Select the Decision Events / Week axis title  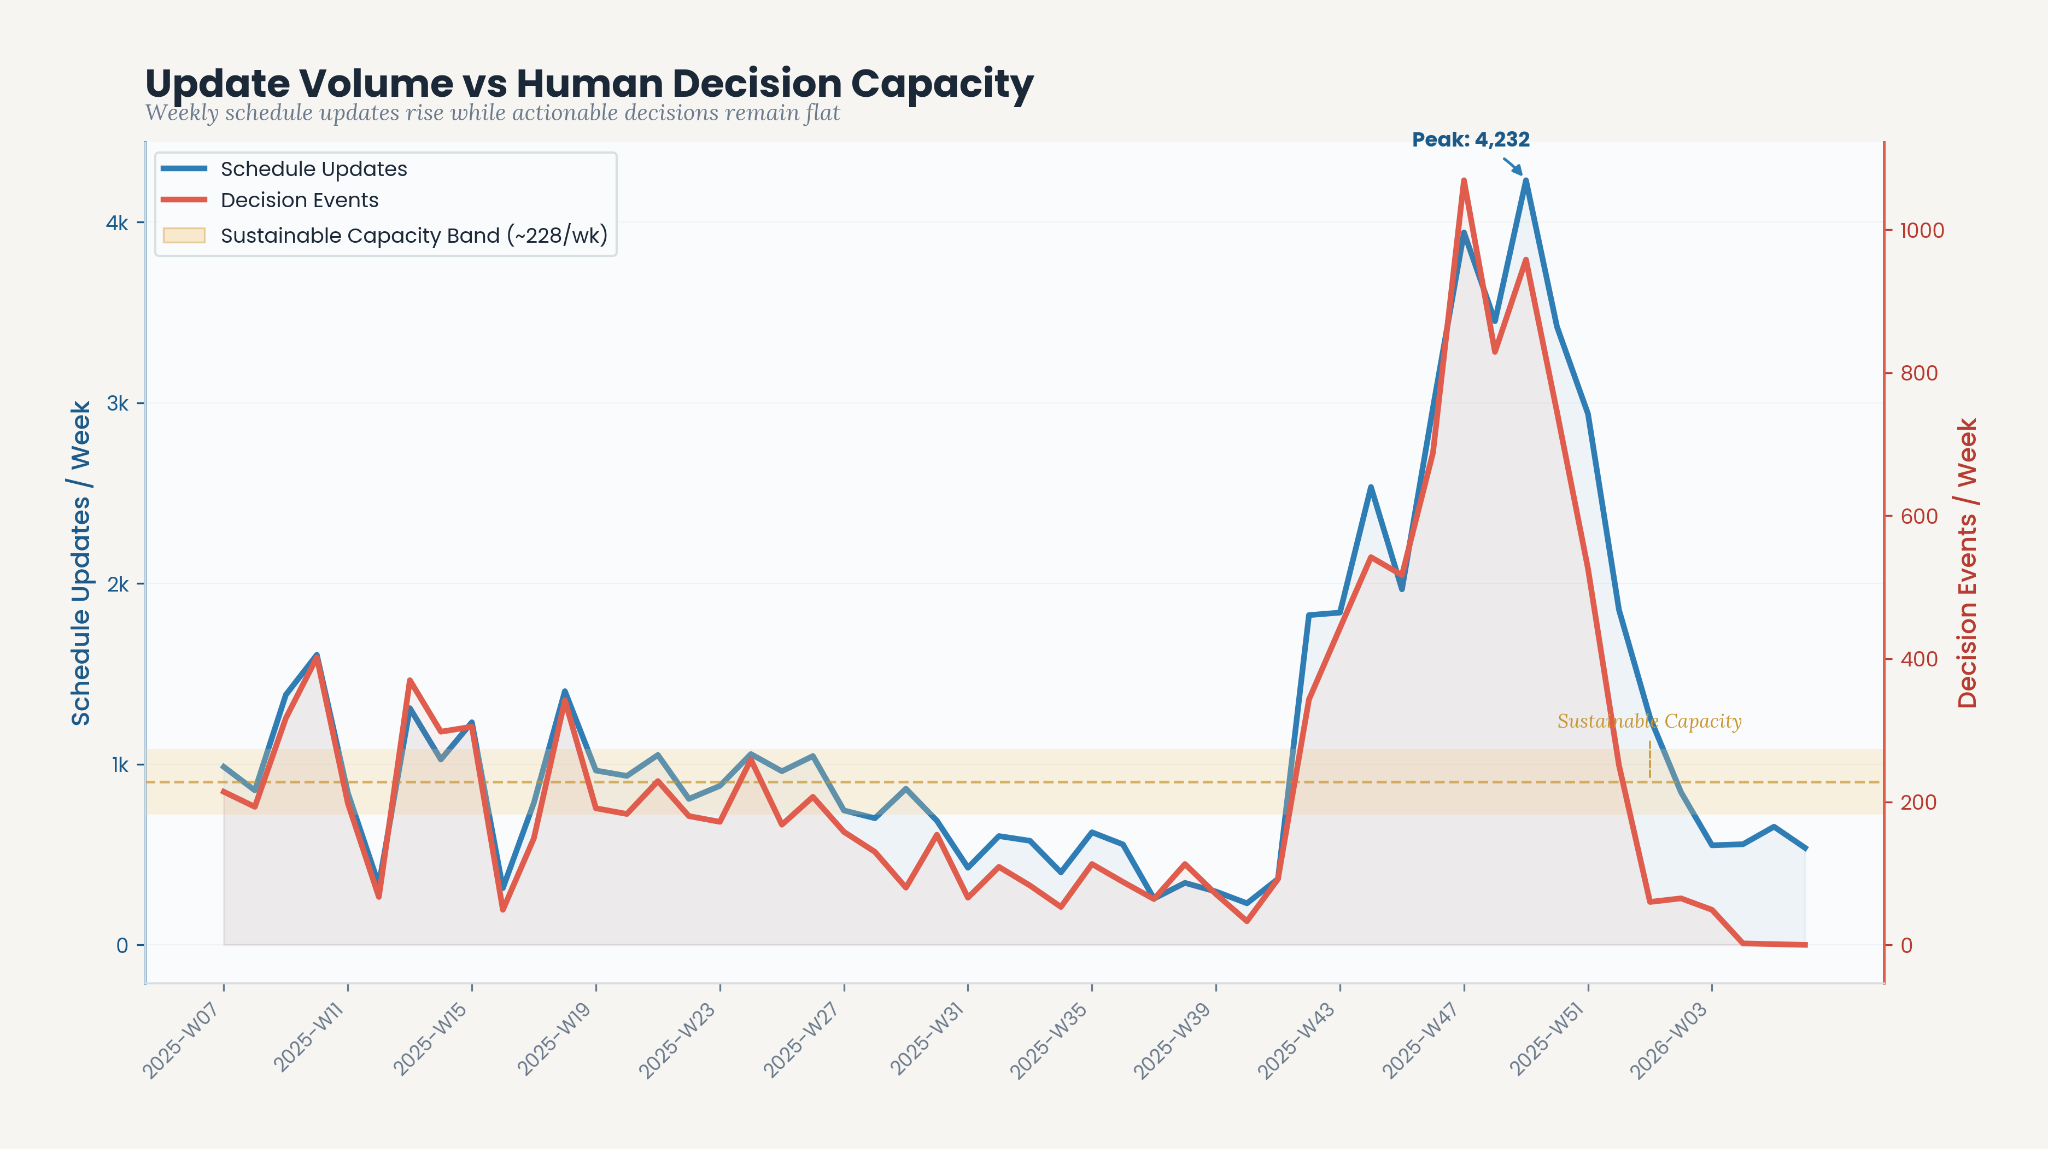tap(1968, 563)
